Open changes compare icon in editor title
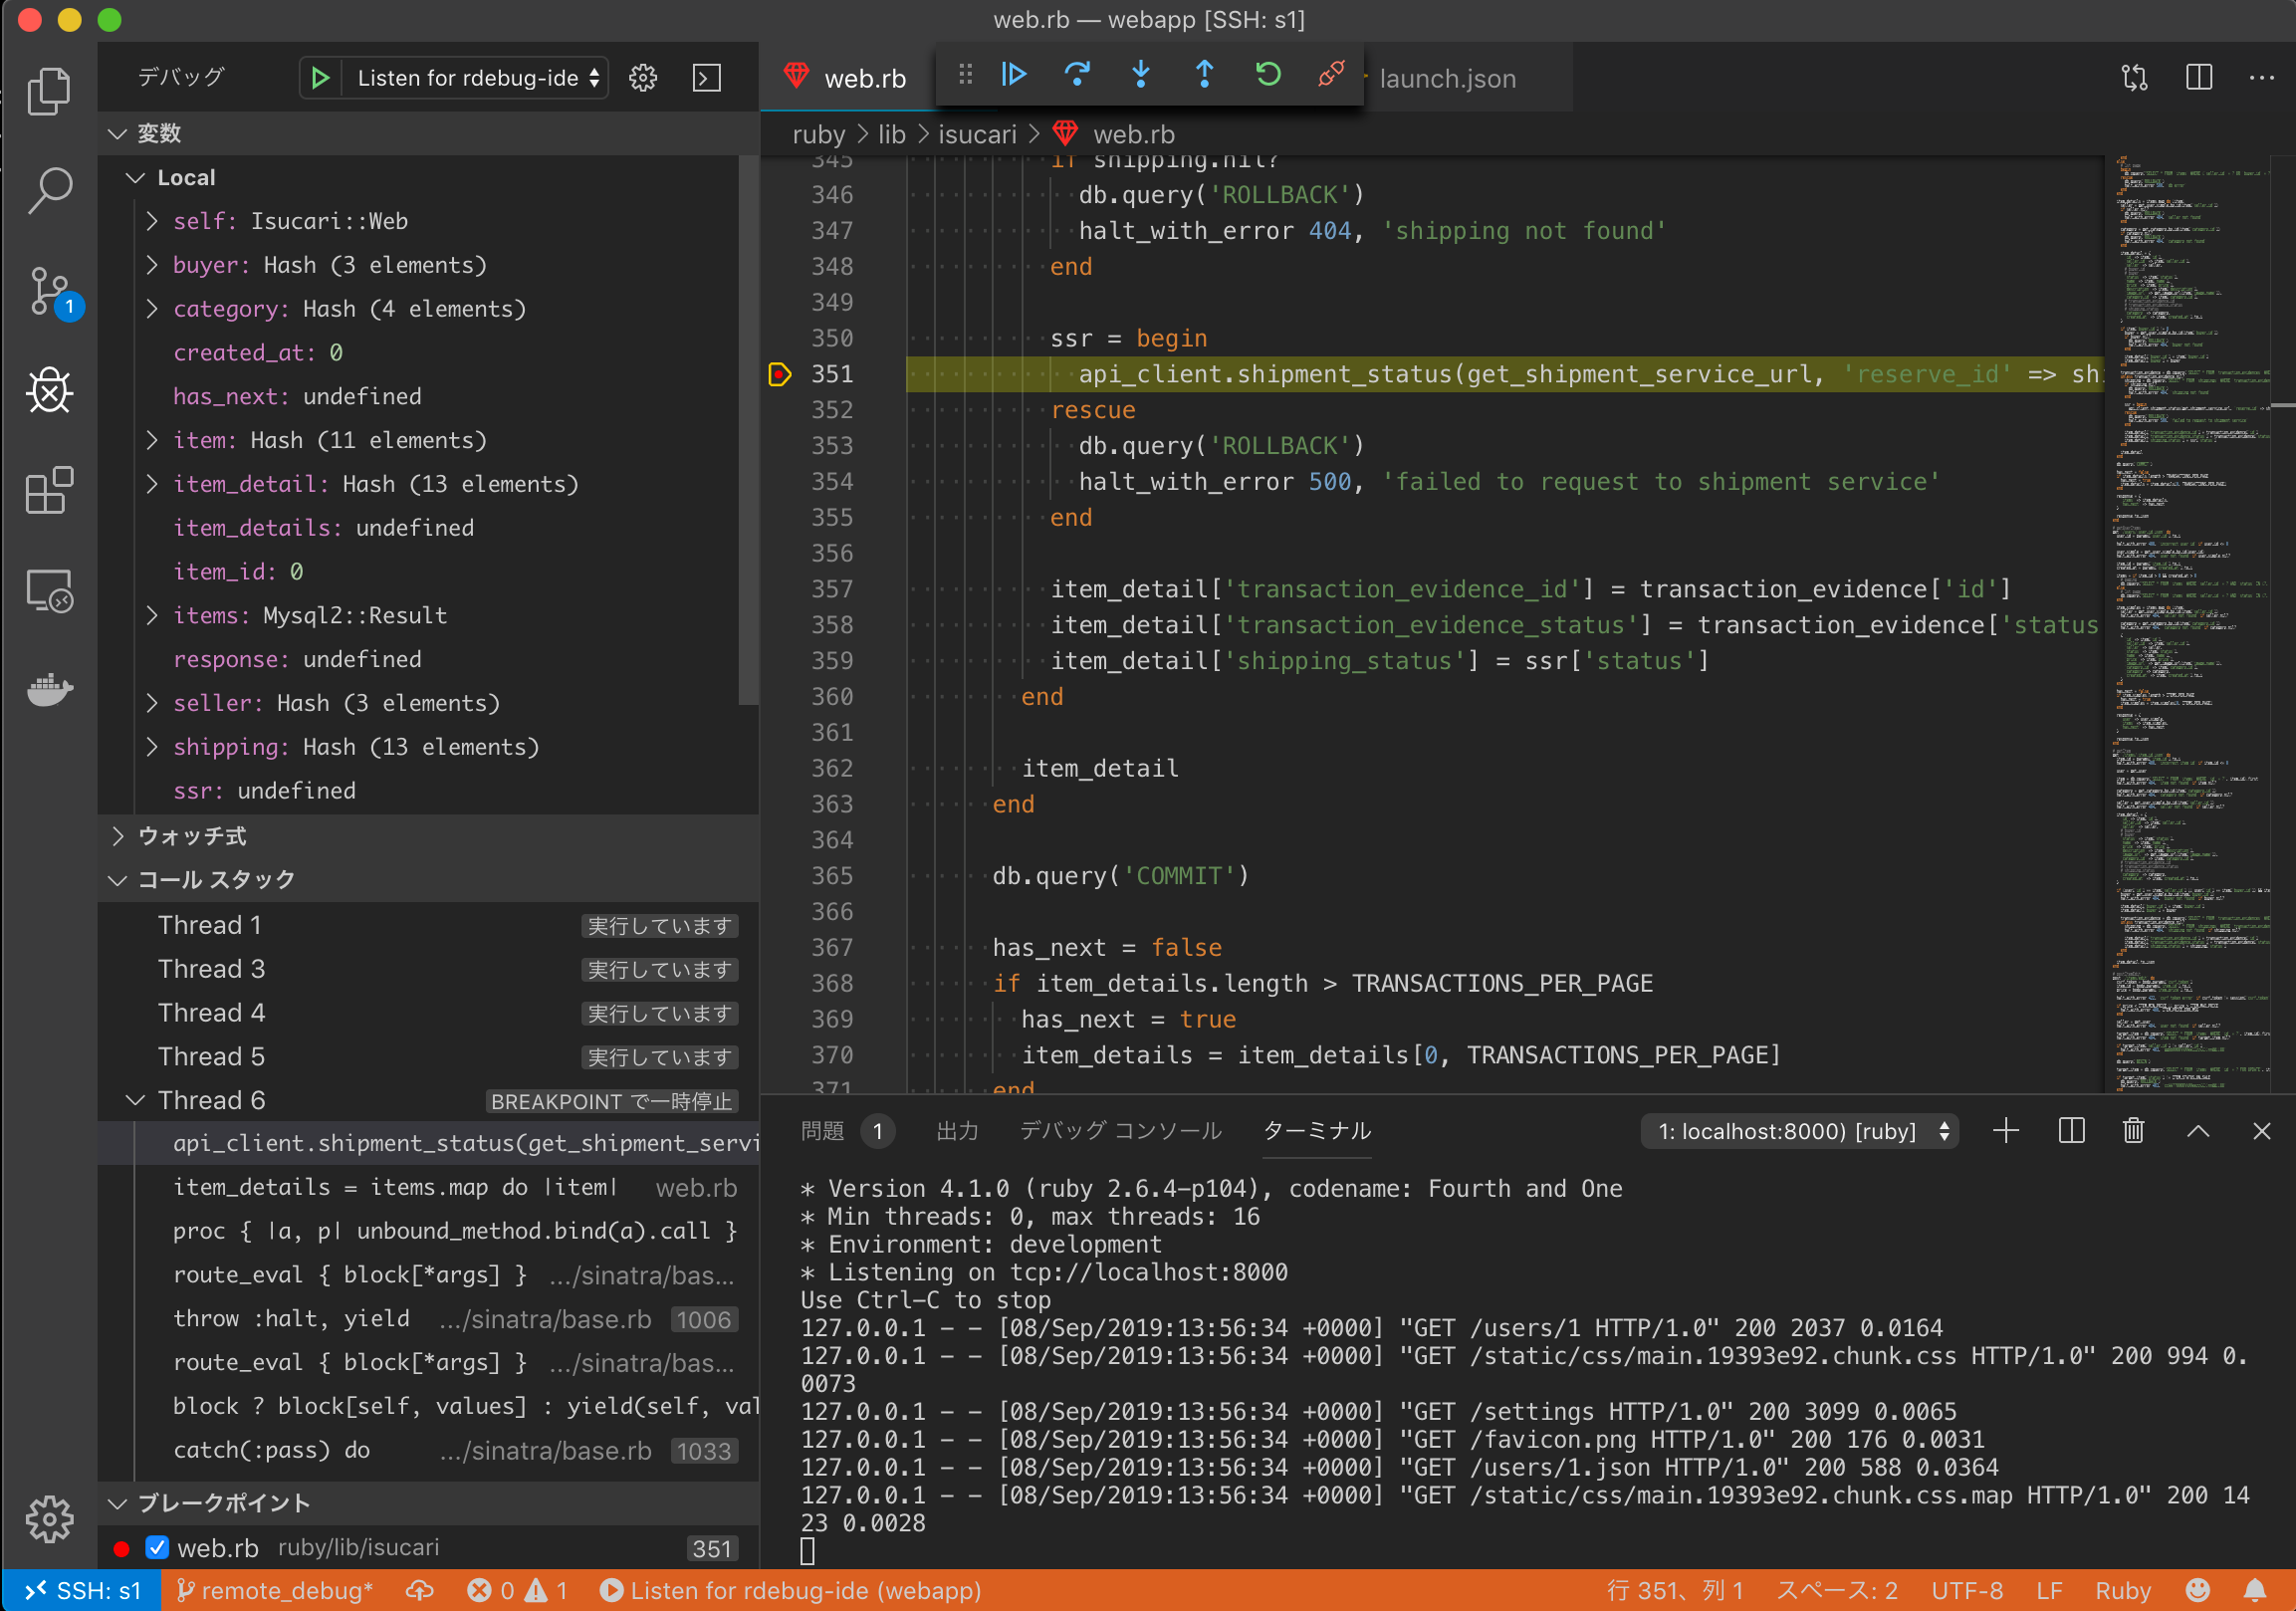The image size is (2296, 1611). pyautogui.click(x=2134, y=77)
